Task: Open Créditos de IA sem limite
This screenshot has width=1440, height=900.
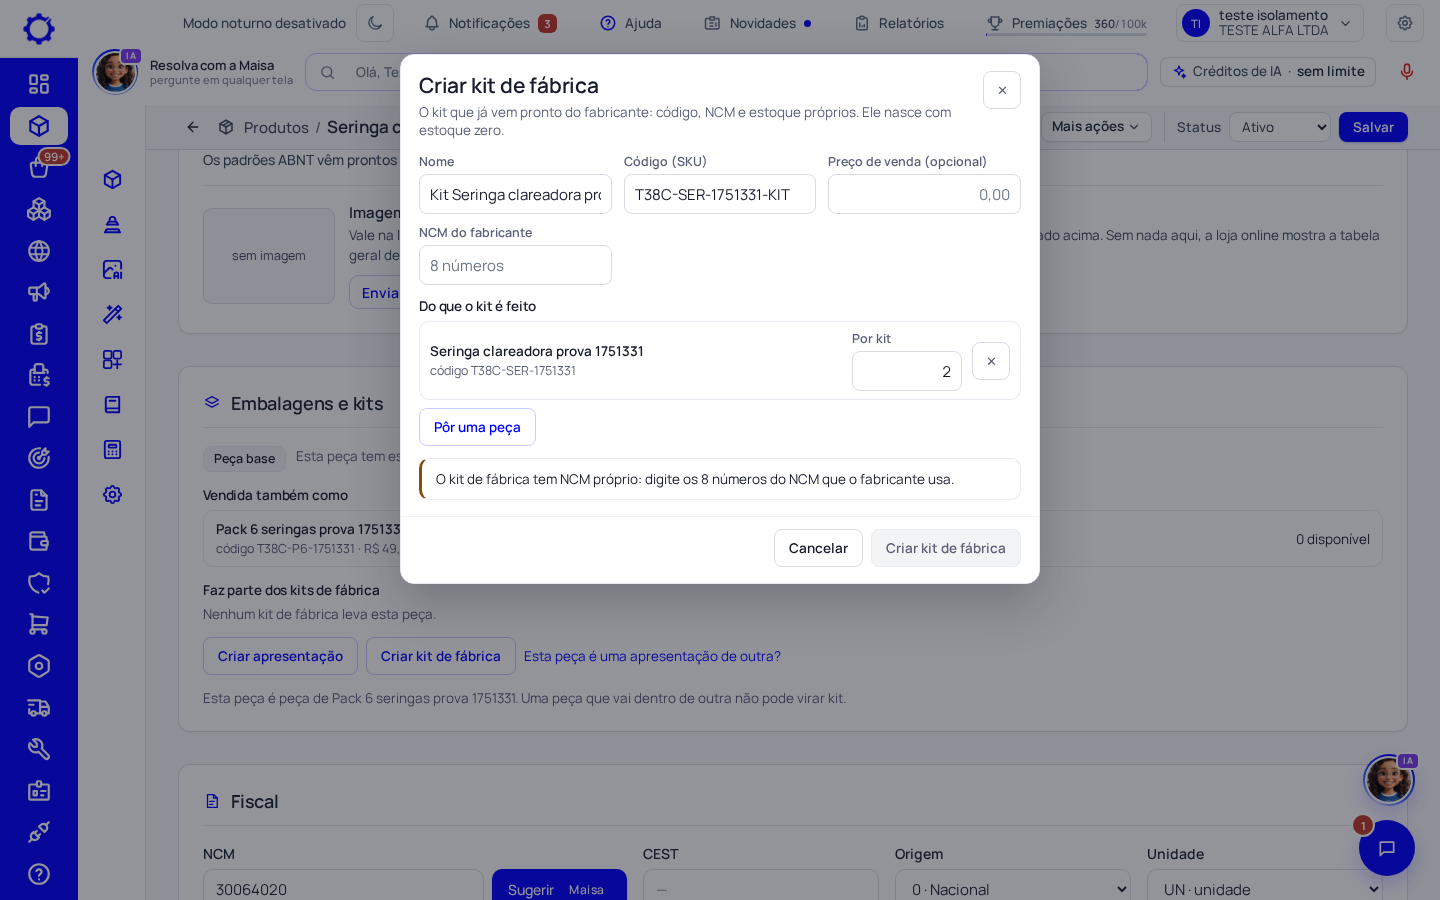Action: click(x=1268, y=72)
